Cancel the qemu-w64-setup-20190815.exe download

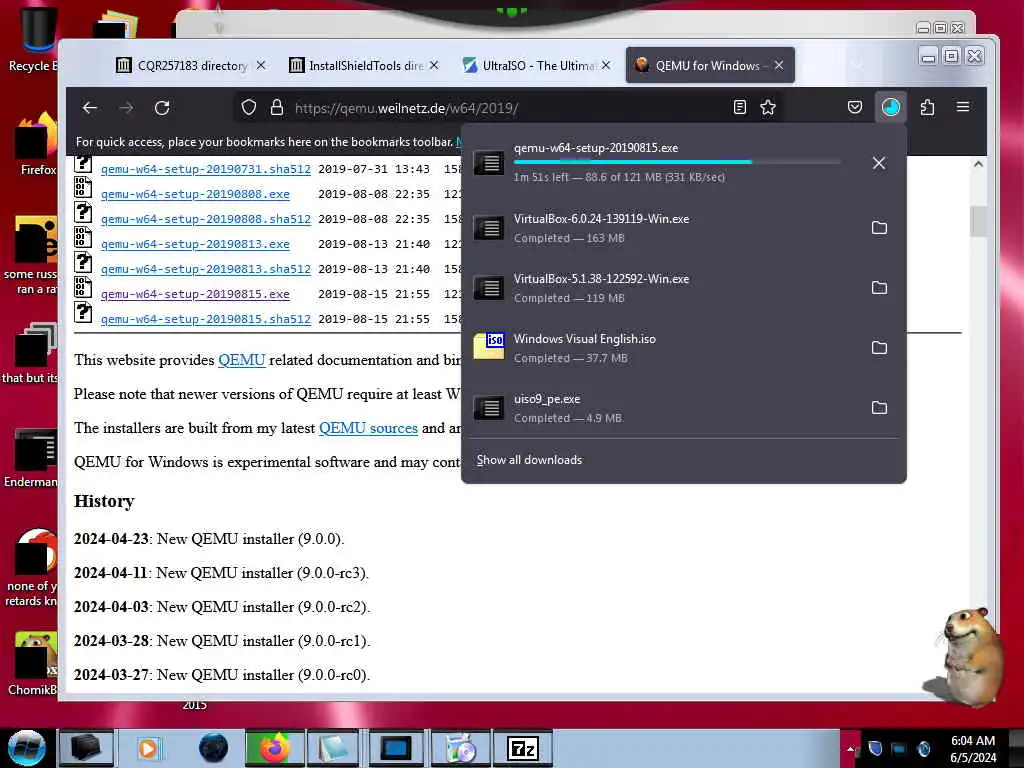point(879,163)
